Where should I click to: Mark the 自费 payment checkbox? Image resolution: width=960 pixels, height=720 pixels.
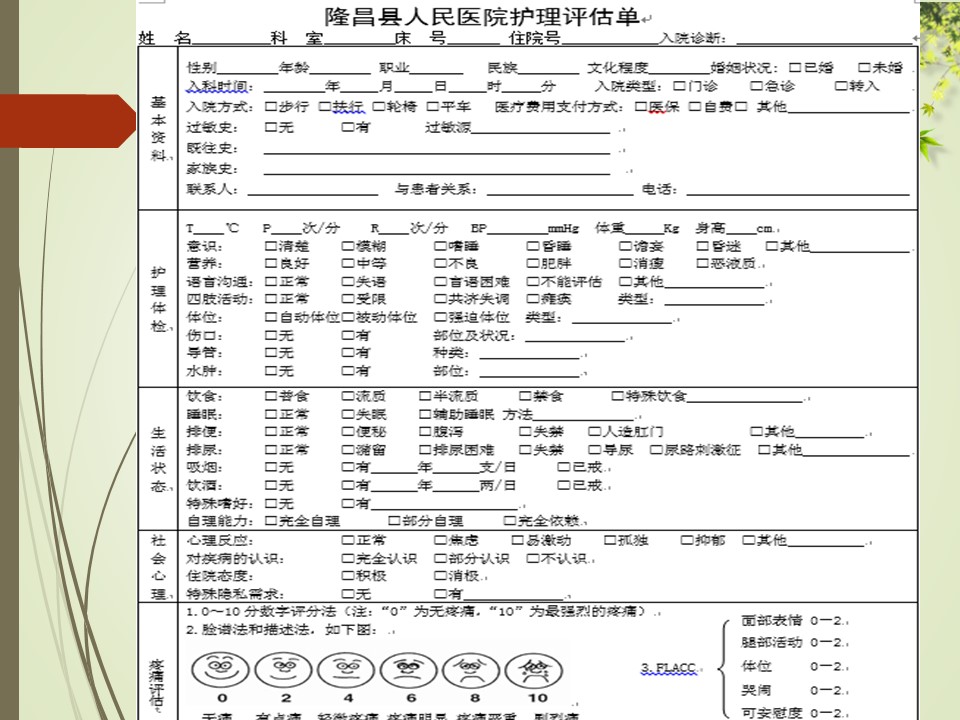tap(695, 107)
